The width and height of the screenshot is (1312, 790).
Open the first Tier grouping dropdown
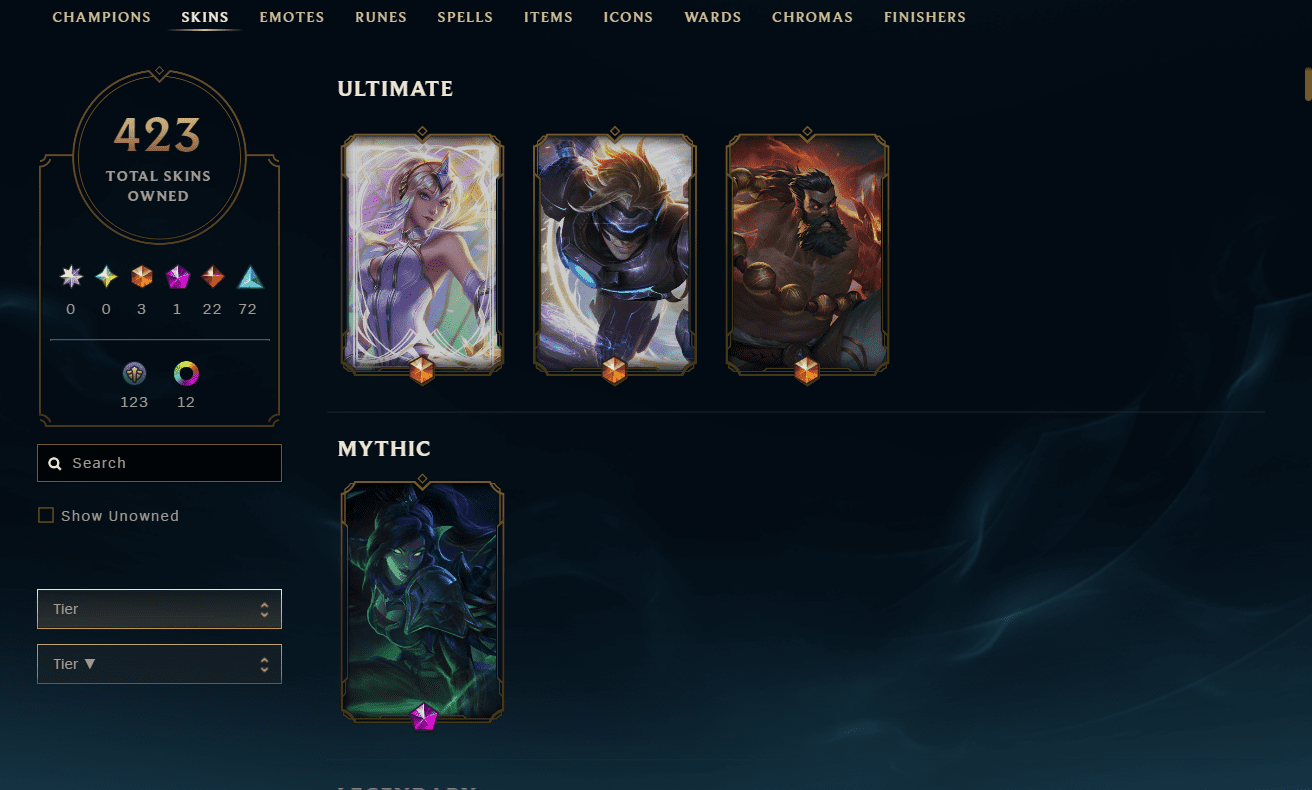159,609
